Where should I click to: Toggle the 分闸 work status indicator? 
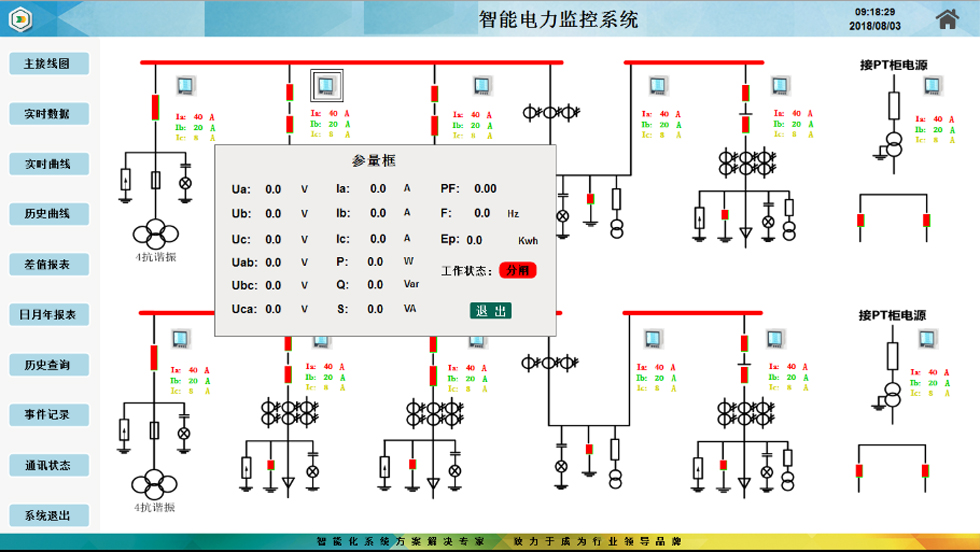[518, 270]
